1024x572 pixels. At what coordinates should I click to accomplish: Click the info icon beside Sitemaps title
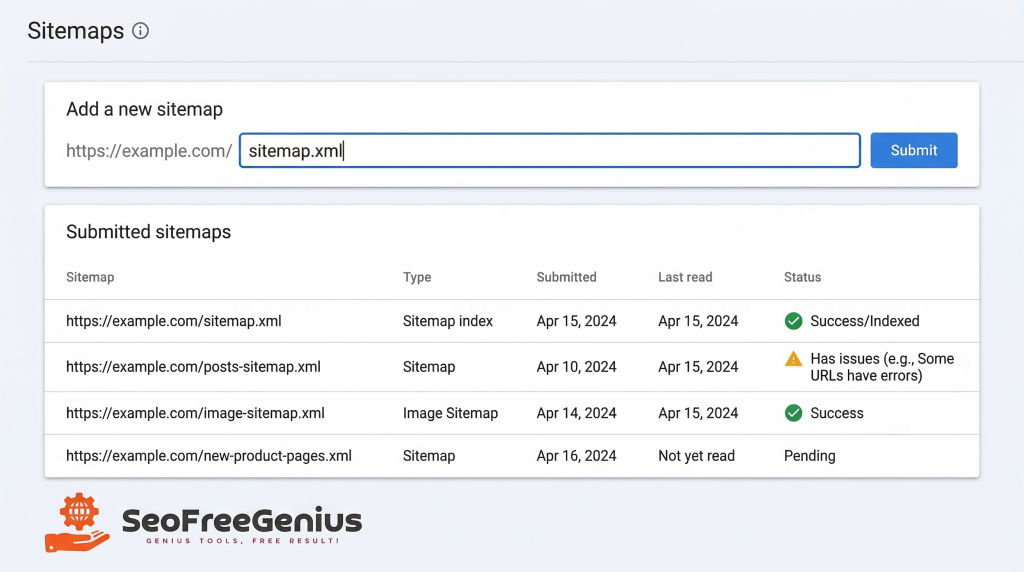click(x=140, y=31)
